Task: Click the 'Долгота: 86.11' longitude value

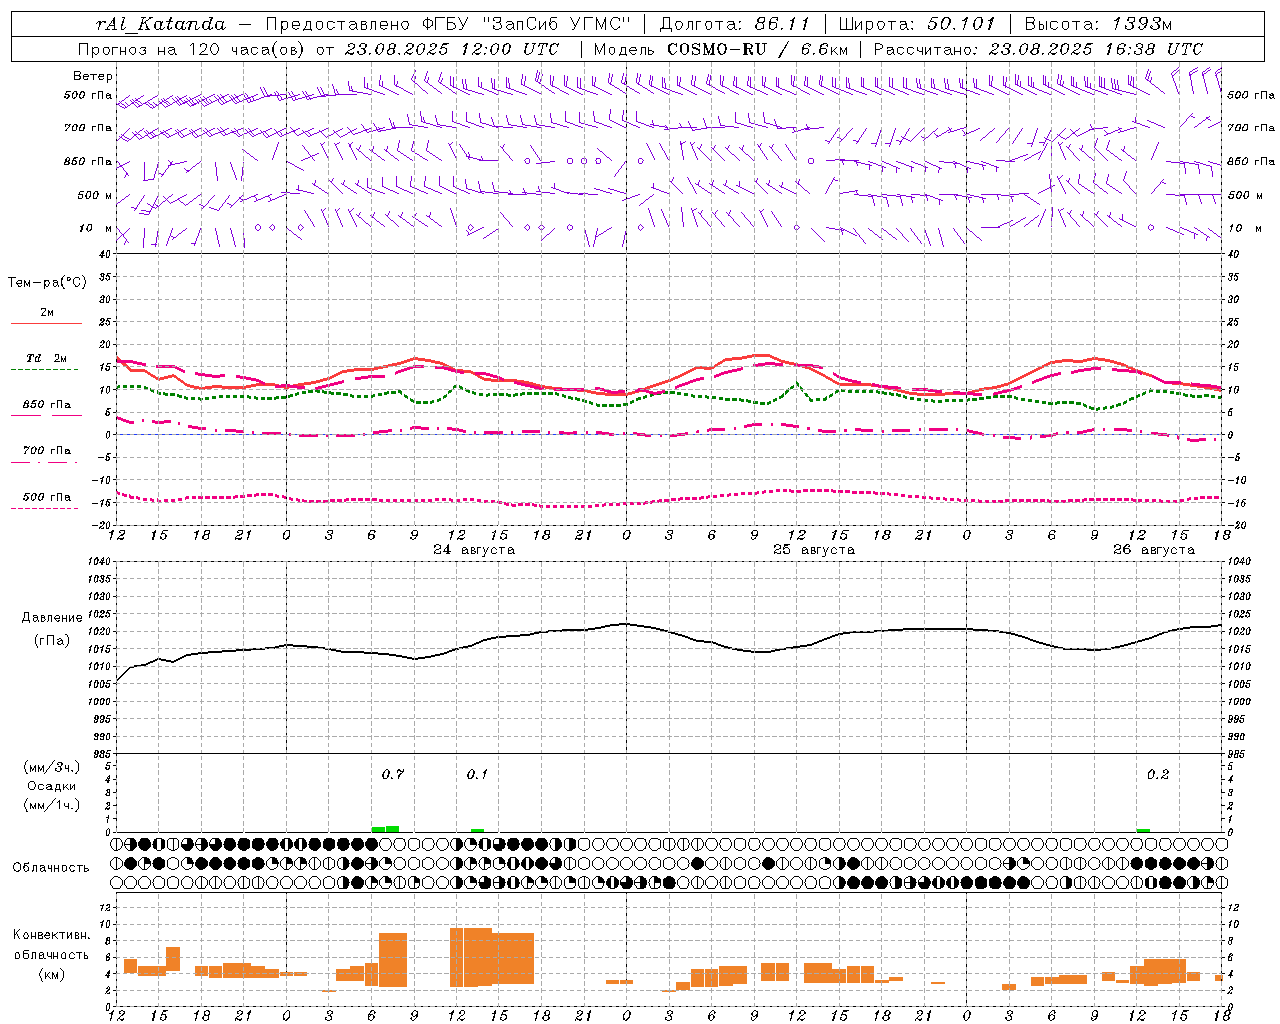Action: click(x=733, y=24)
